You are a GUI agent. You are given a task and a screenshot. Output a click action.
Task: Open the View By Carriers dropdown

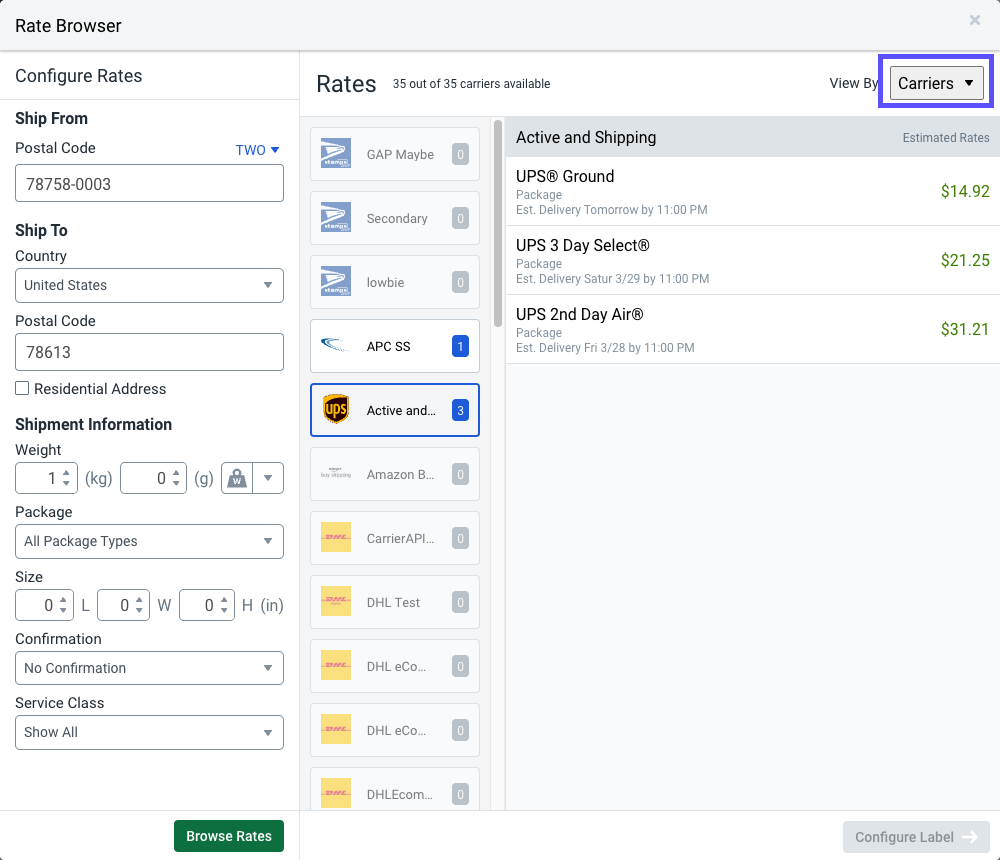pyautogui.click(x=936, y=83)
